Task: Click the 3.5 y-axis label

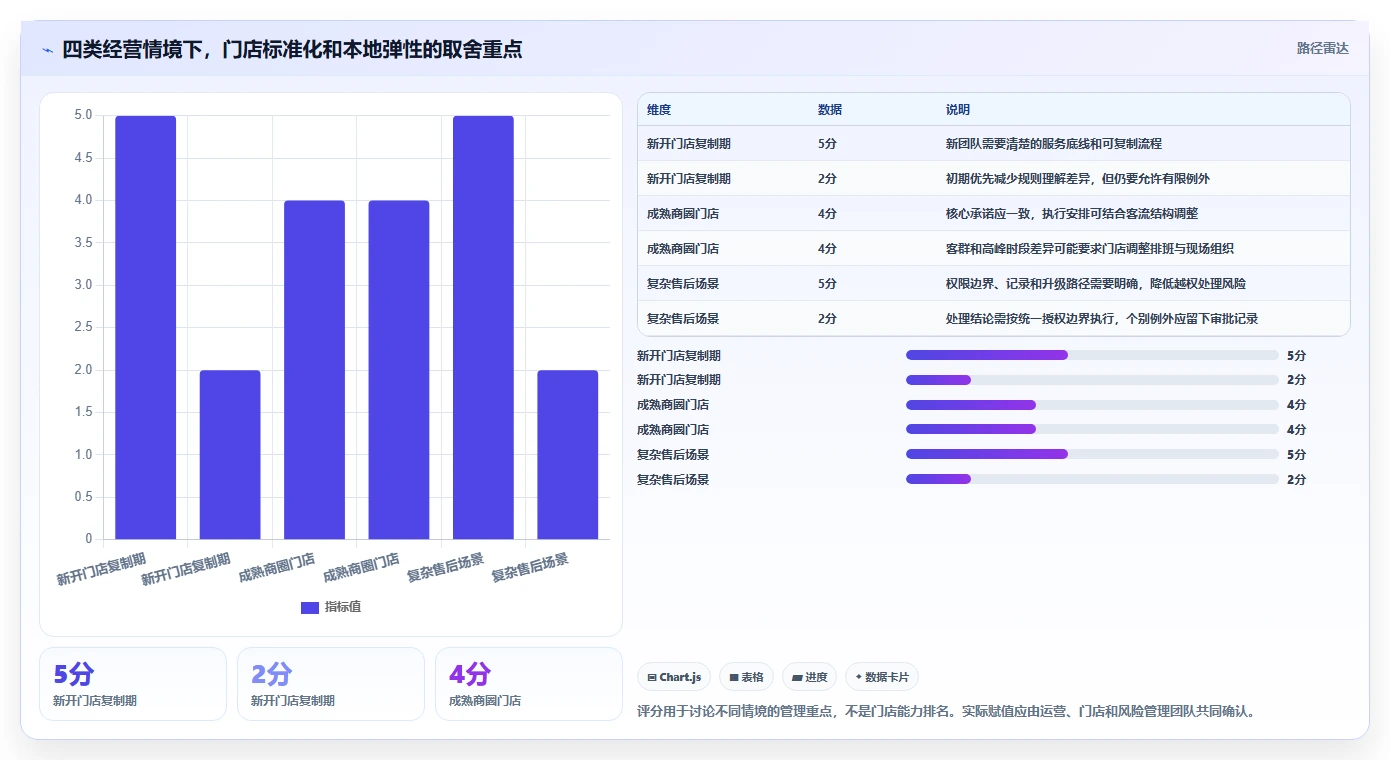Action: pos(83,243)
